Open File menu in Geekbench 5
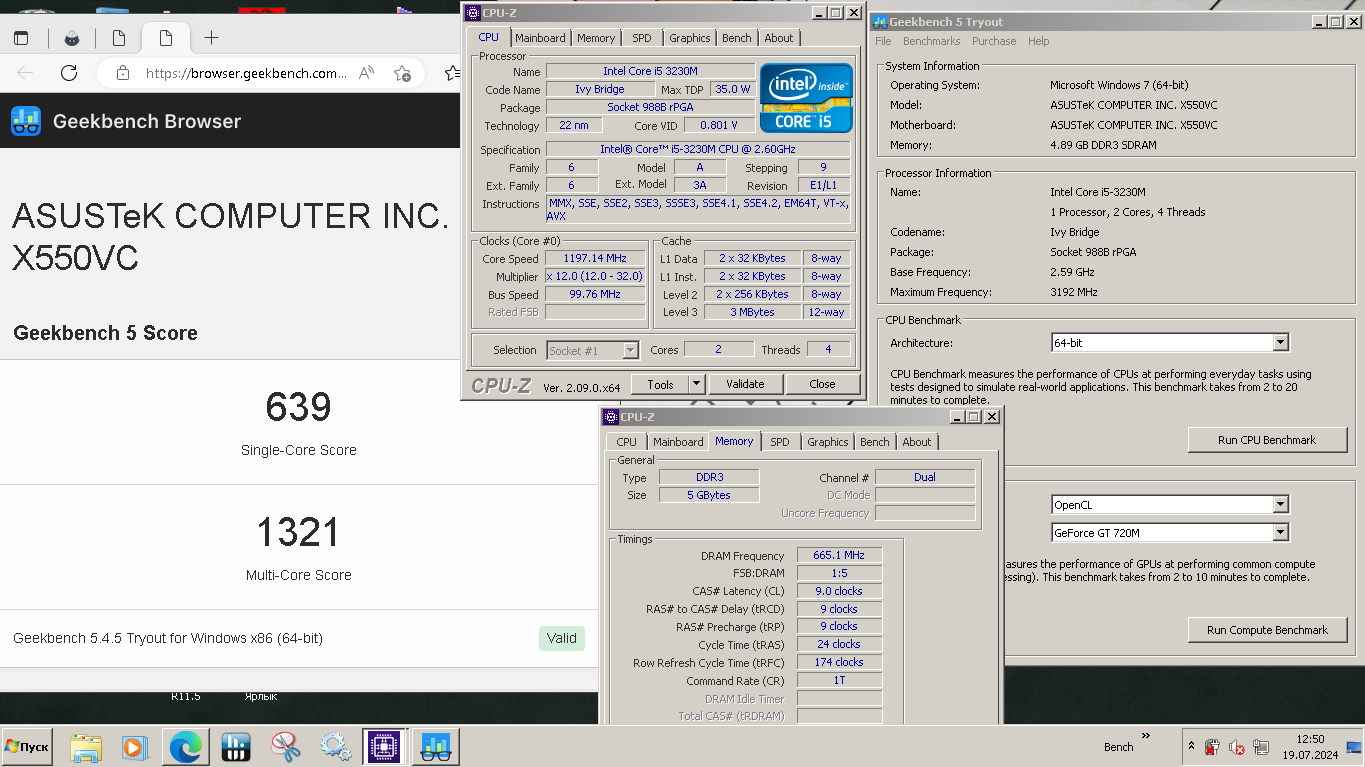The image size is (1365, 767). point(883,41)
